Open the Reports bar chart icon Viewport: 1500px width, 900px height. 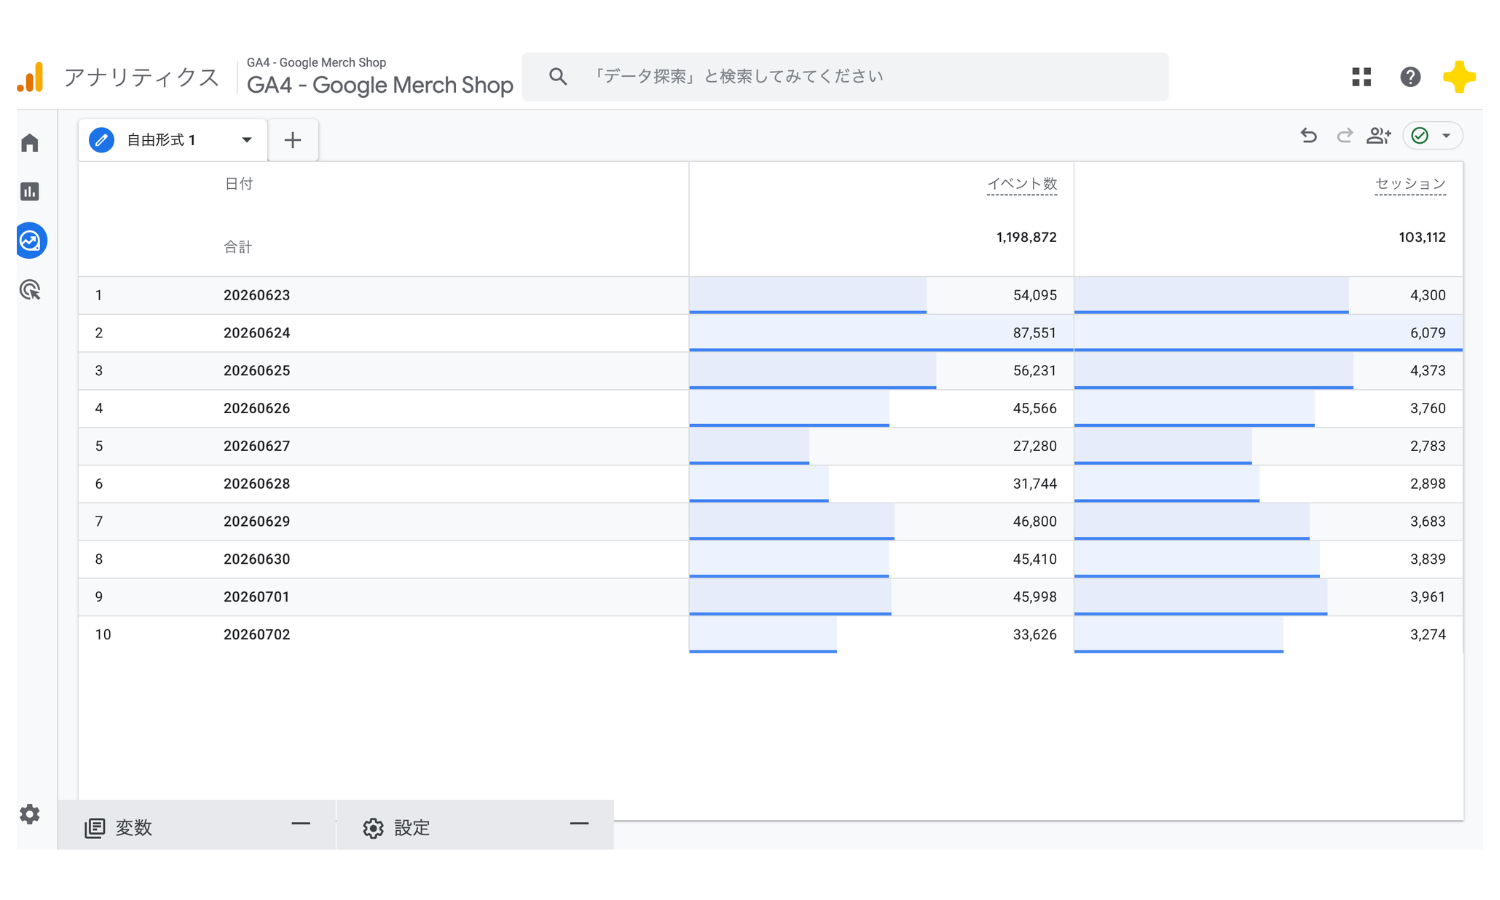pos(30,191)
